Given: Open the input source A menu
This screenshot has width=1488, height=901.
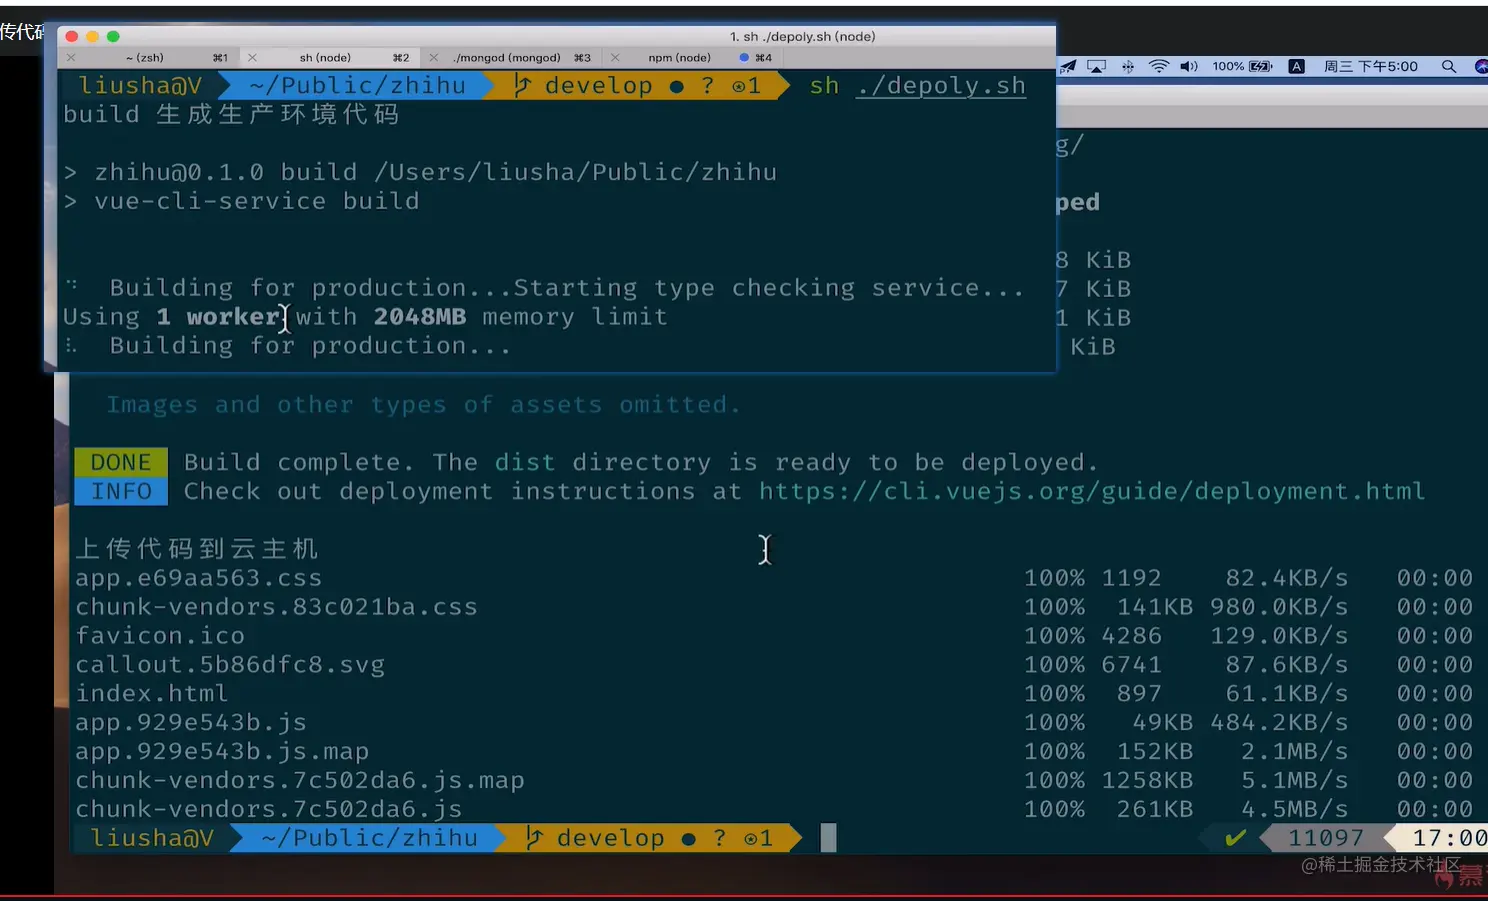Looking at the screenshot, I should 1296,66.
